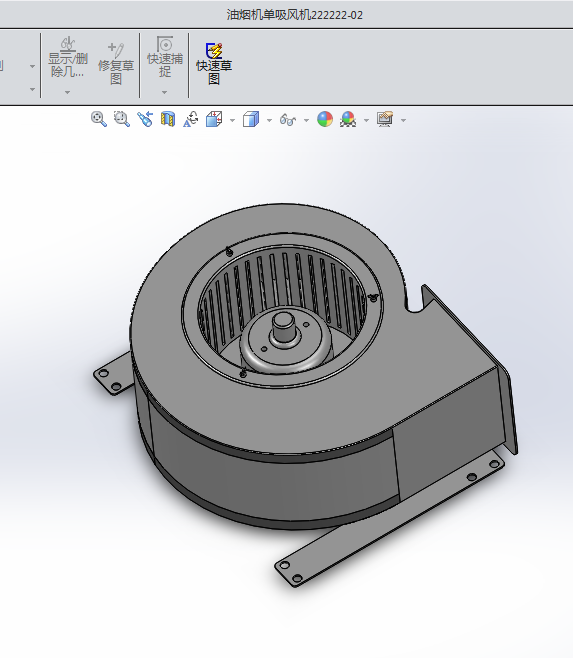Select the long lower mounting bracket
The width and height of the screenshot is (573, 658).
390,518
